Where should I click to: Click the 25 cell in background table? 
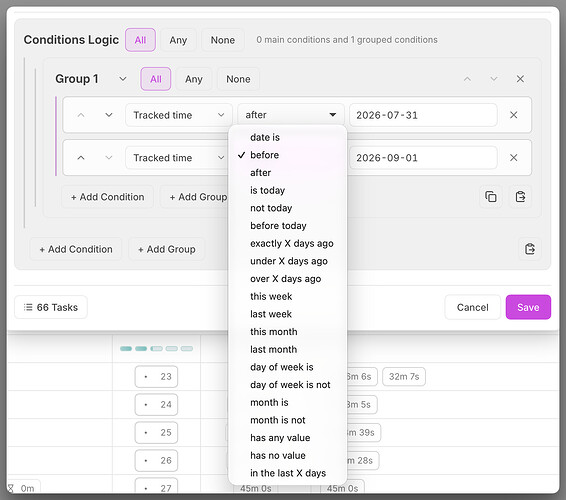pos(156,432)
